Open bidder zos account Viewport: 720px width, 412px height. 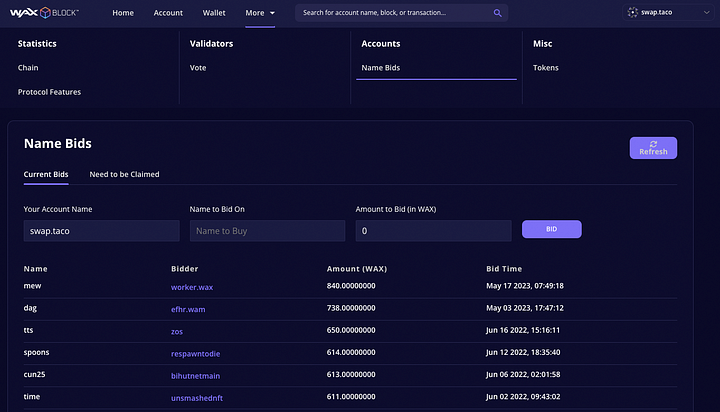pyautogui.click(x=177, y=332)
